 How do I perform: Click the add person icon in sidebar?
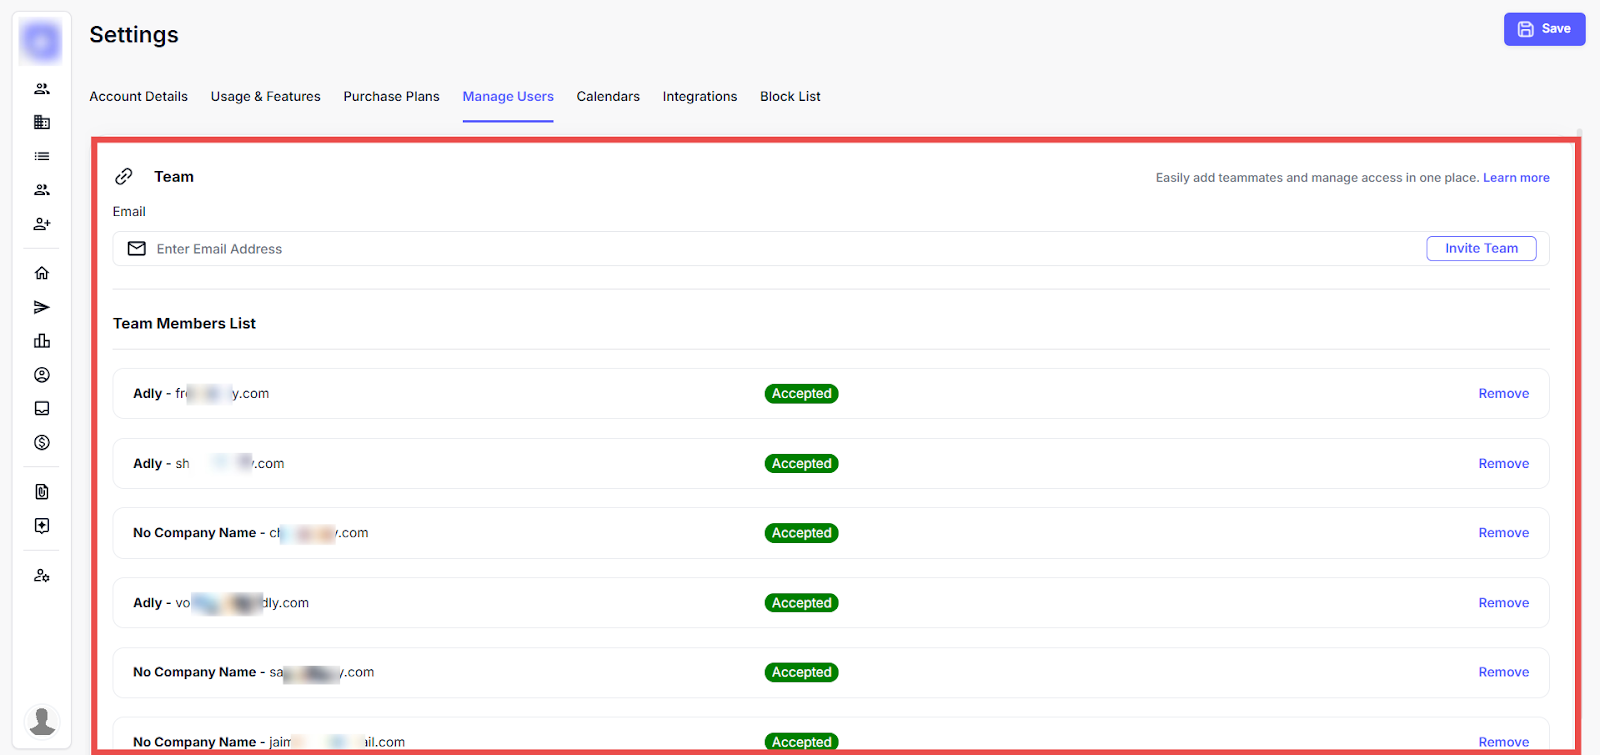point(42,224)
